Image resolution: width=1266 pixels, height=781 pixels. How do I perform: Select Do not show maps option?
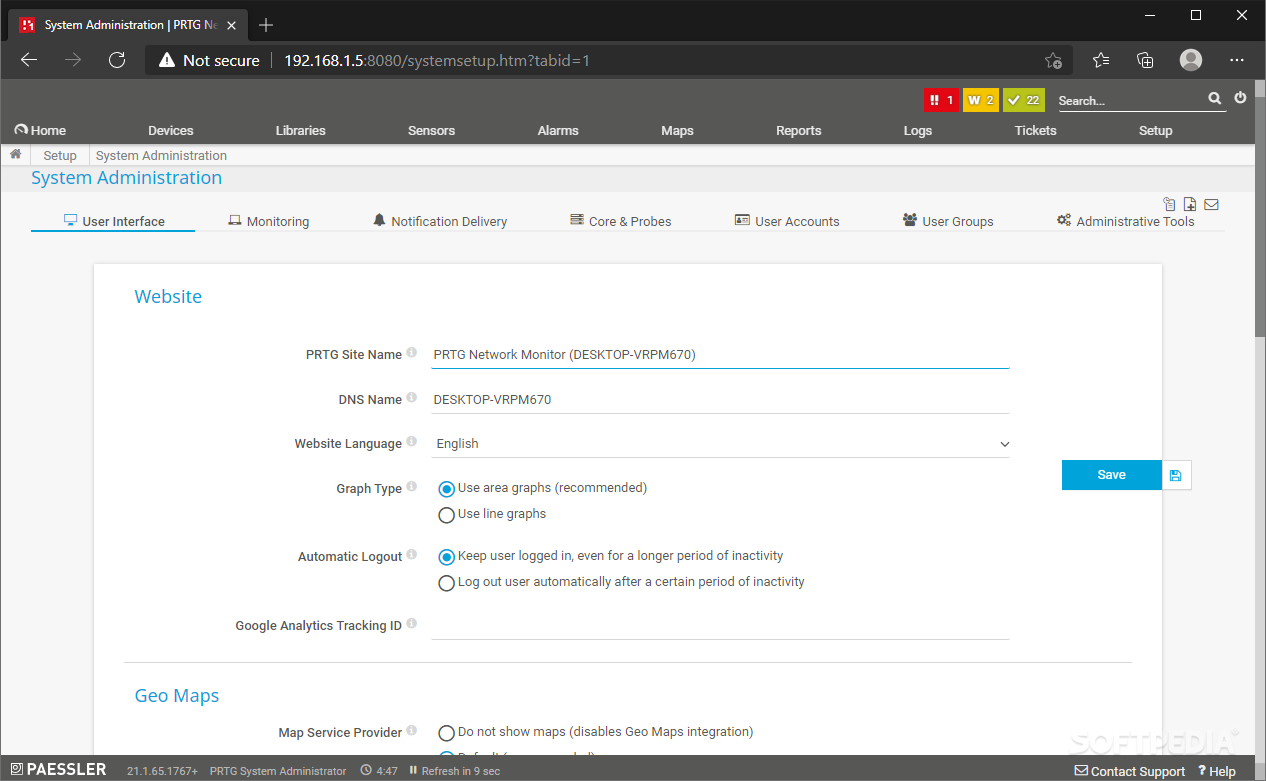click(x=447, y=733)
